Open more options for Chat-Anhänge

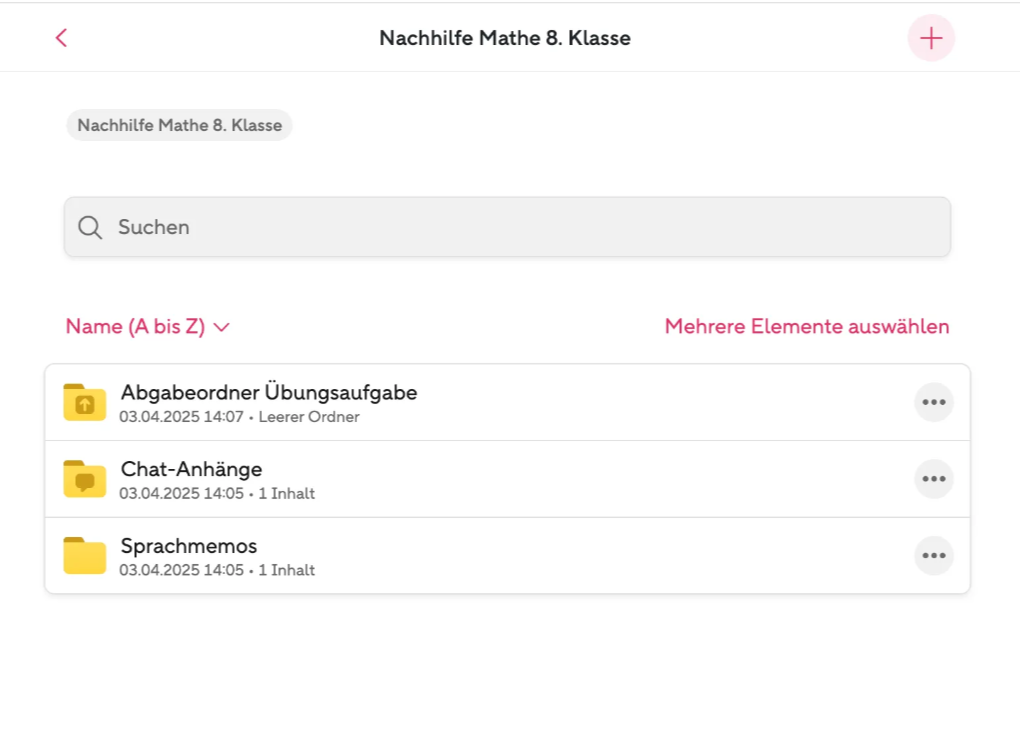(933, 479)
